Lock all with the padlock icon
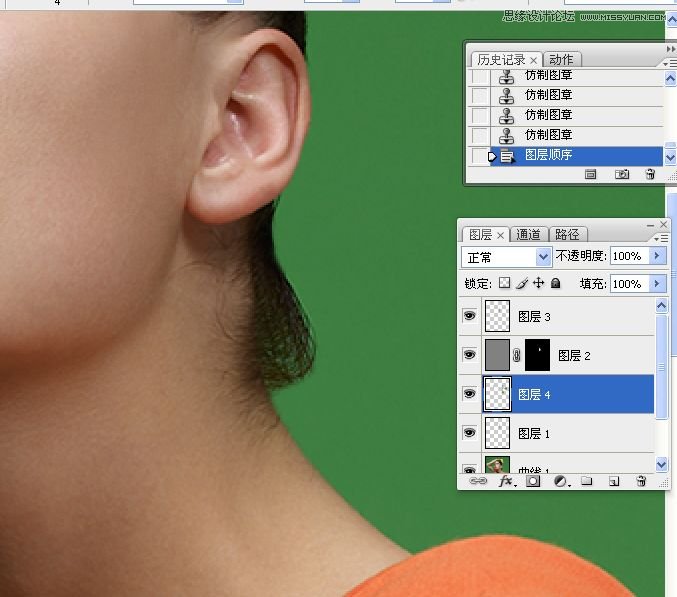677x597 pixels. click(x=556, y=283)
